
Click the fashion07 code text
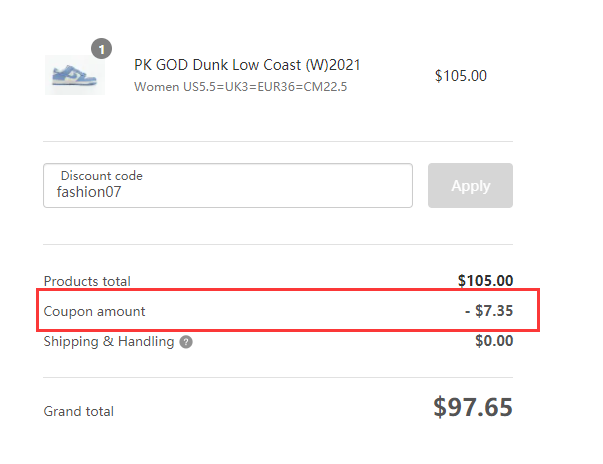coord(89,192)
